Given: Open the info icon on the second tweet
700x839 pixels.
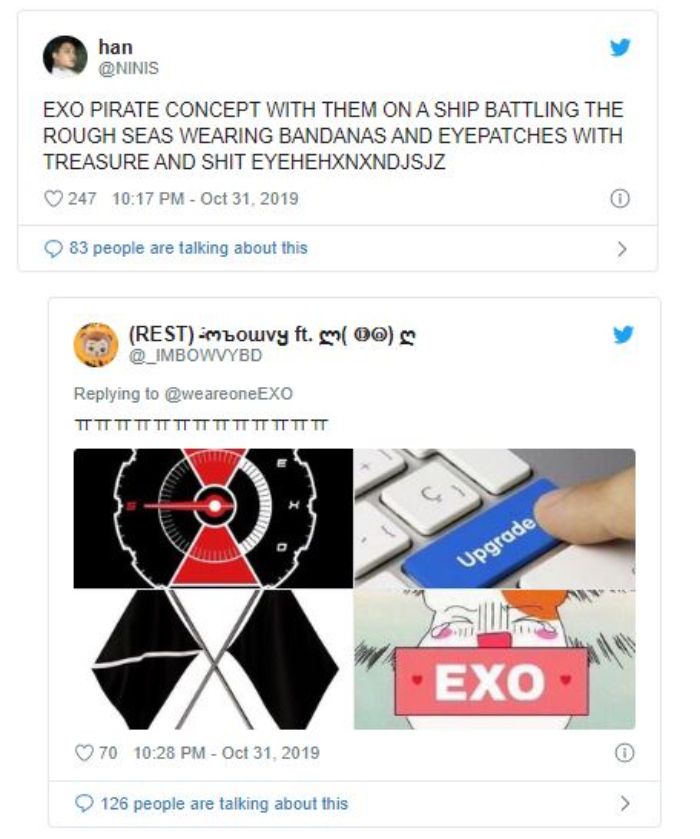Looking at the screenshot, I should tap(624, 753).
